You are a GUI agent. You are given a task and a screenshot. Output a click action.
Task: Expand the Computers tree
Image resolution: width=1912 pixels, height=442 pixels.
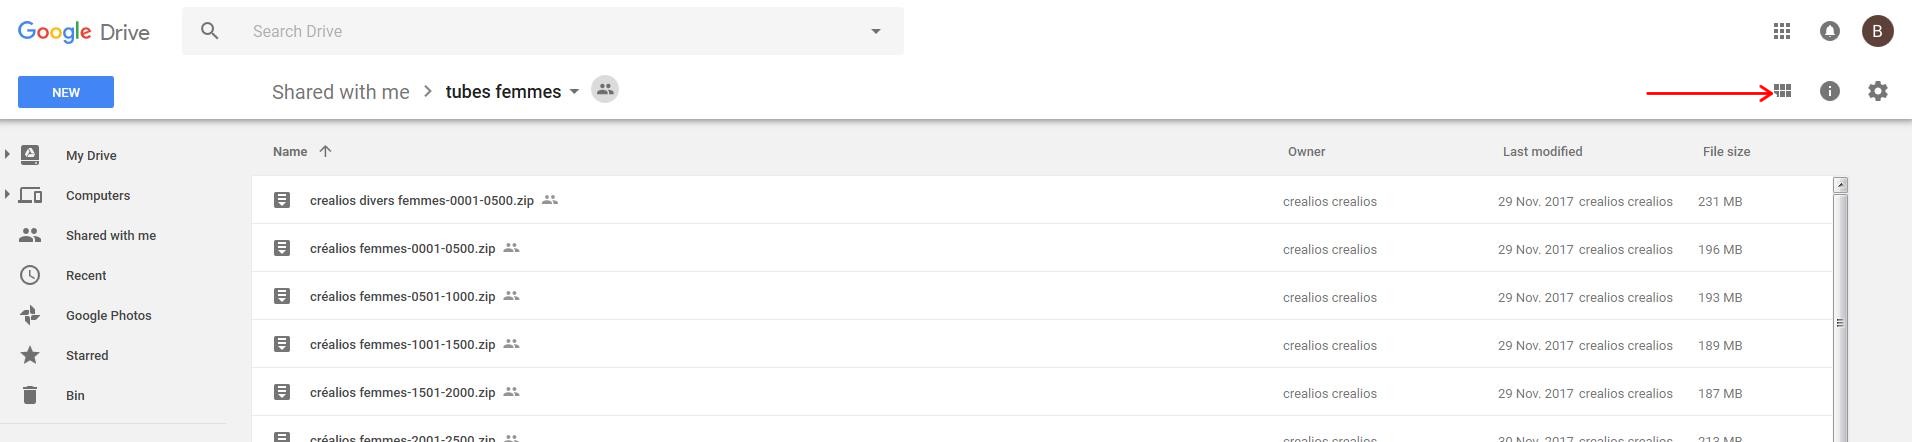click(7, 194)
